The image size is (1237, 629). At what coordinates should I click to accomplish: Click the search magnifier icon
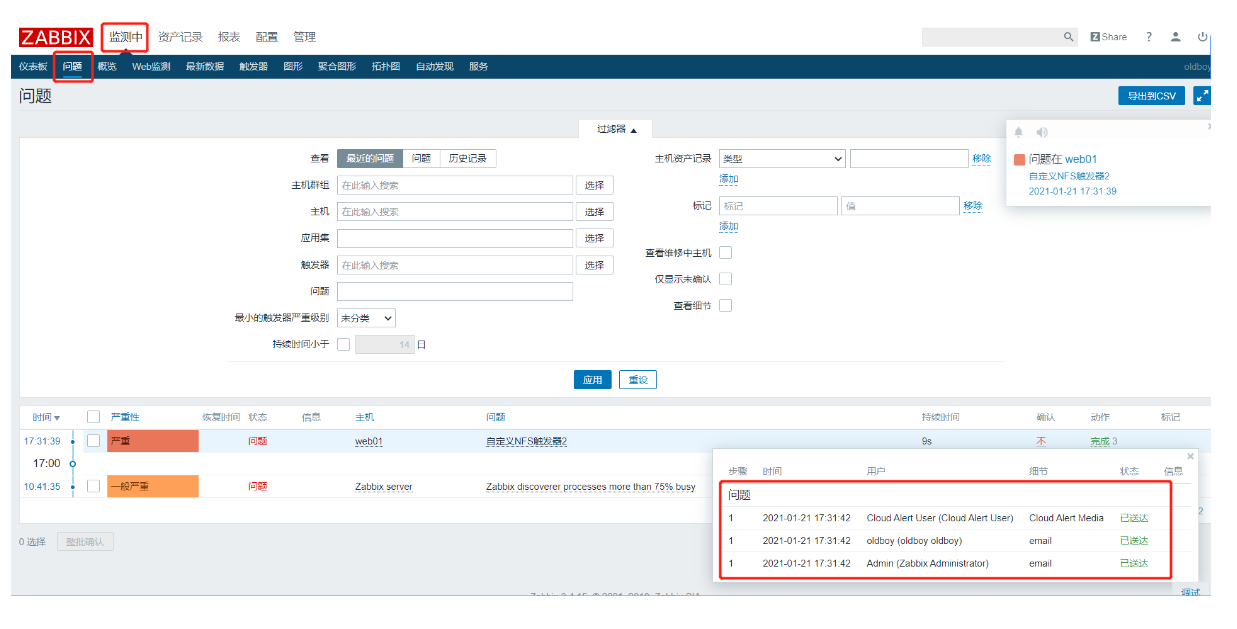click(1068, 37)
